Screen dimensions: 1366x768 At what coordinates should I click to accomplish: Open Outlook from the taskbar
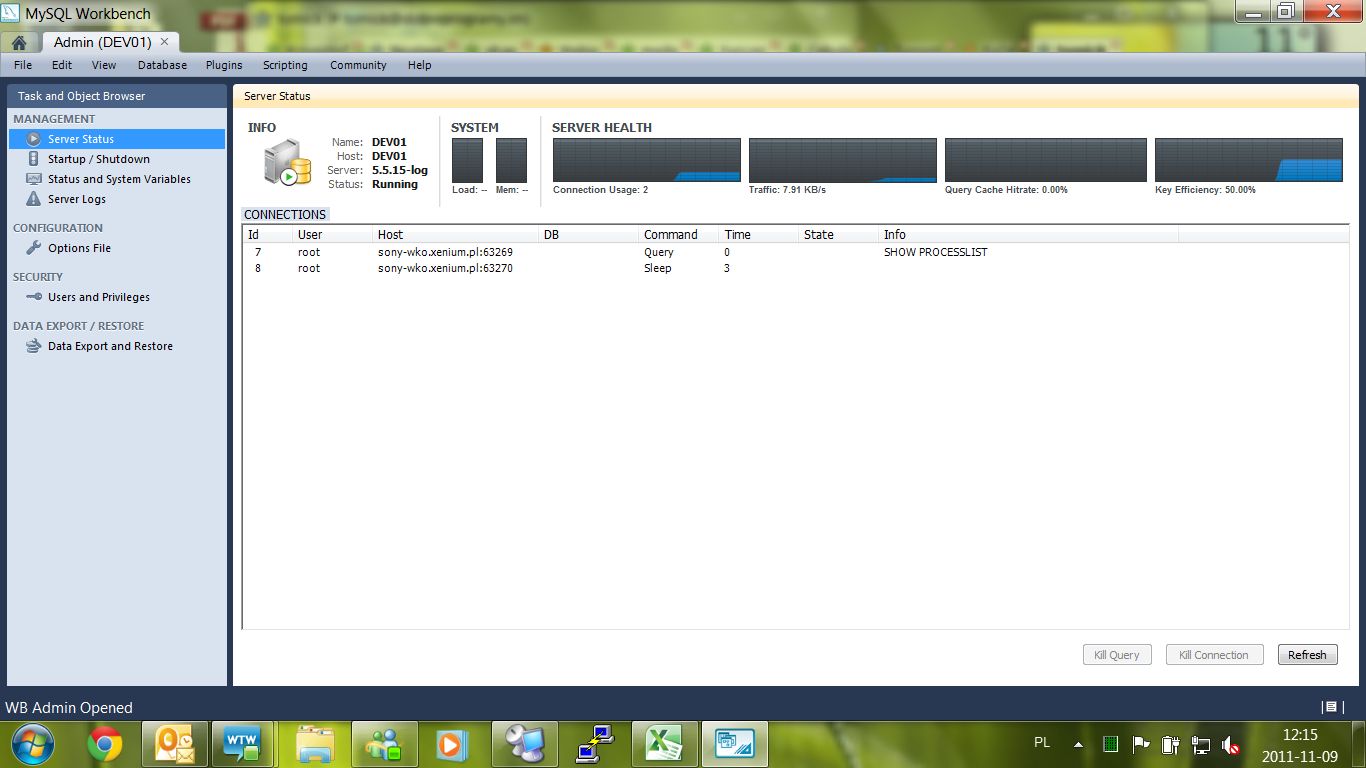174,744
